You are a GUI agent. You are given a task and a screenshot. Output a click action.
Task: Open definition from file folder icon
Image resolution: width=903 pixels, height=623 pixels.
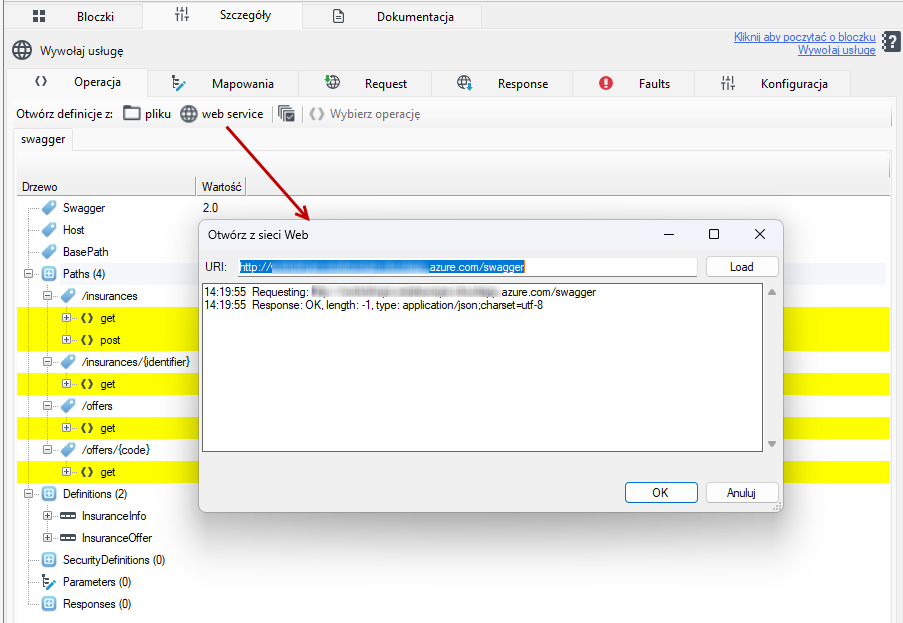(x=131, y=113)
